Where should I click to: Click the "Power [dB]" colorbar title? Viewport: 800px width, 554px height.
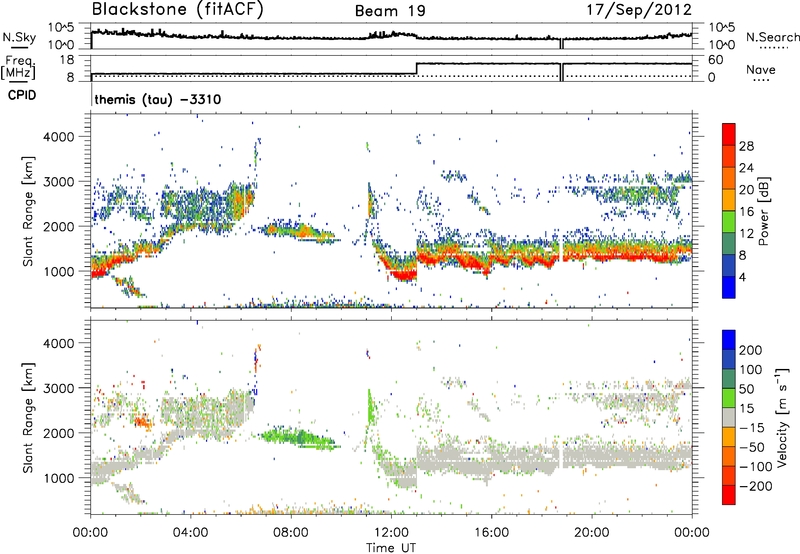764,211
